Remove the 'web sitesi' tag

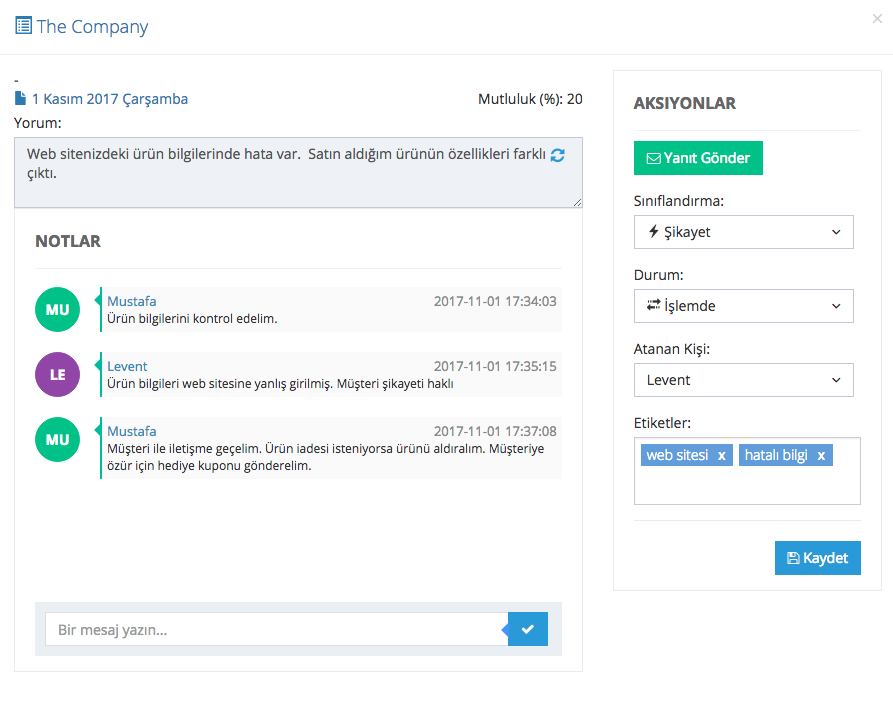pyautogui.click(x=722, y=456)
